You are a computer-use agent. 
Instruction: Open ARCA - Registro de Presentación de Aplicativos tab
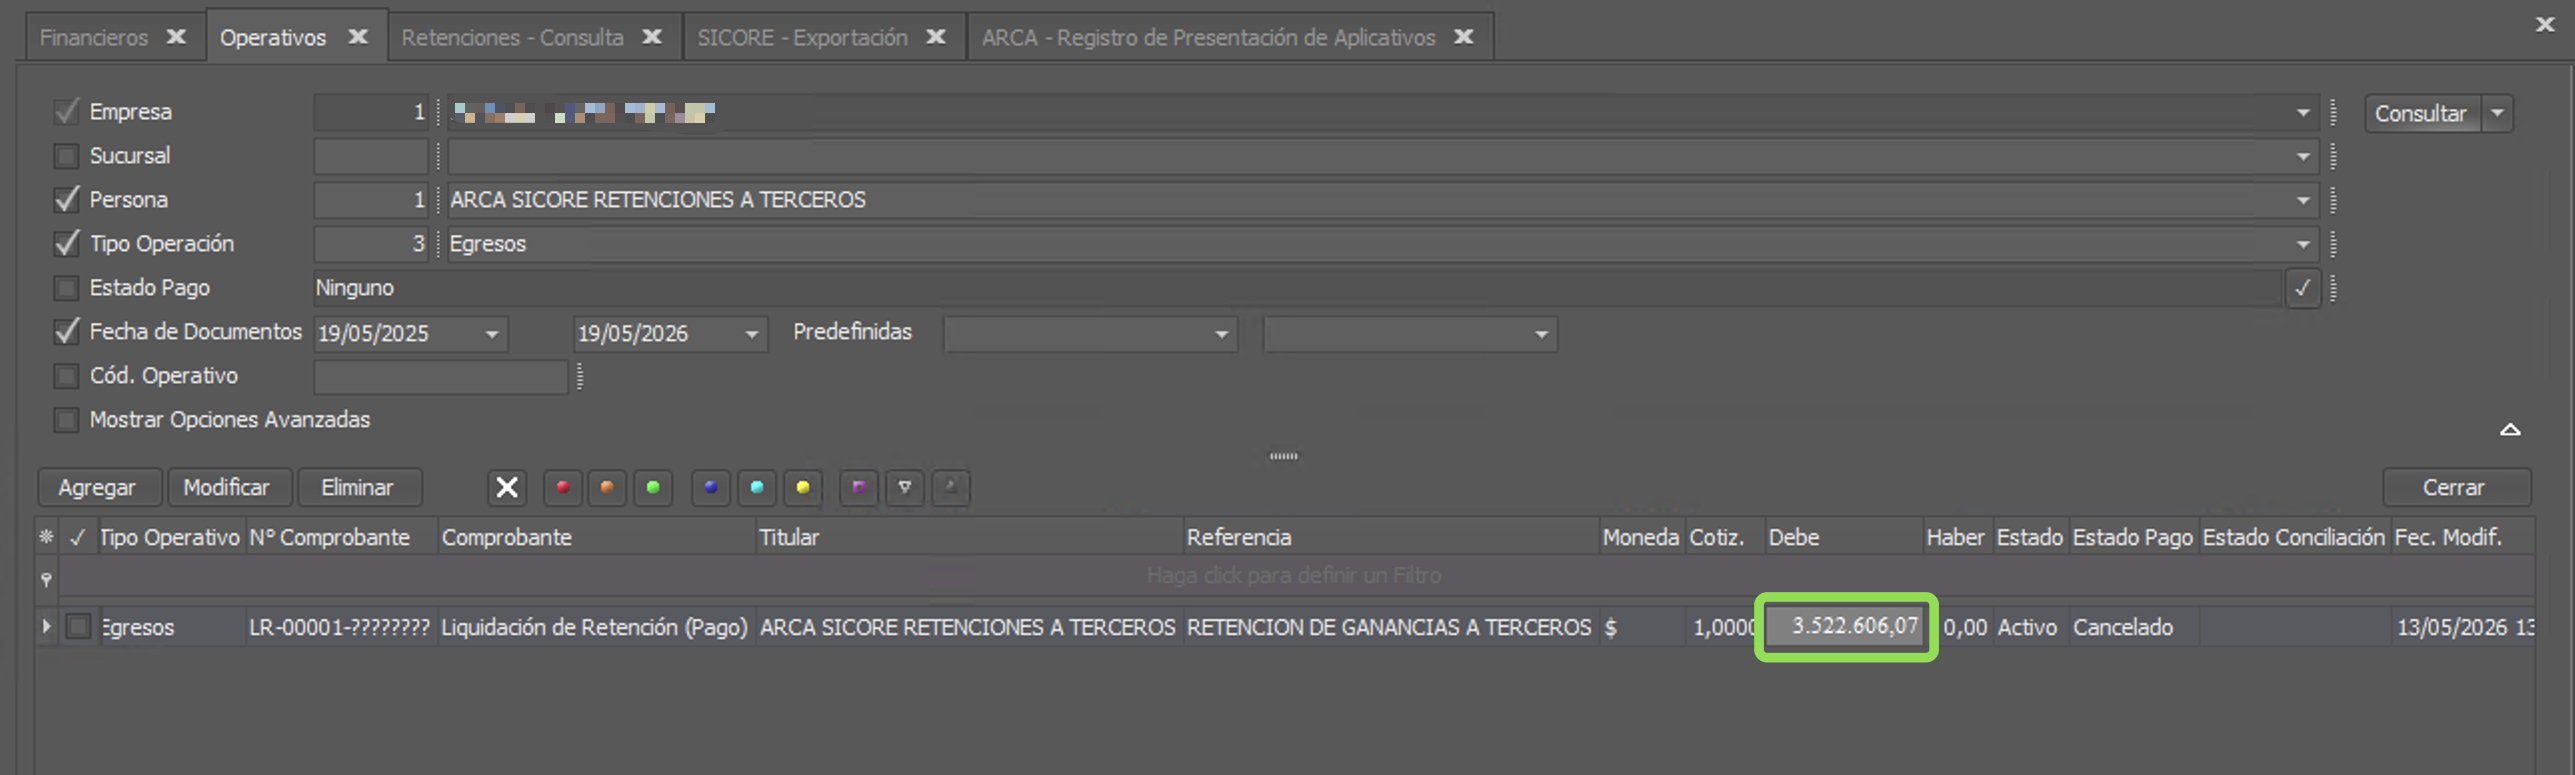[x=1208, y=37]
